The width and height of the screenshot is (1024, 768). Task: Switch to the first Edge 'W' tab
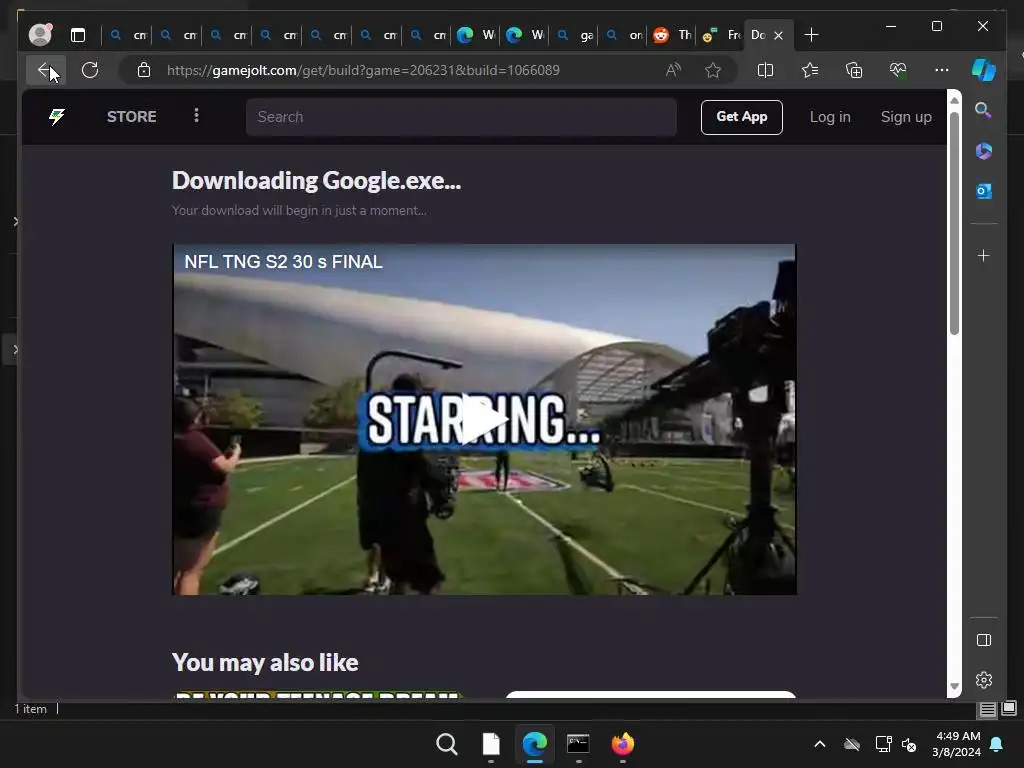click(x=477, y=35)
